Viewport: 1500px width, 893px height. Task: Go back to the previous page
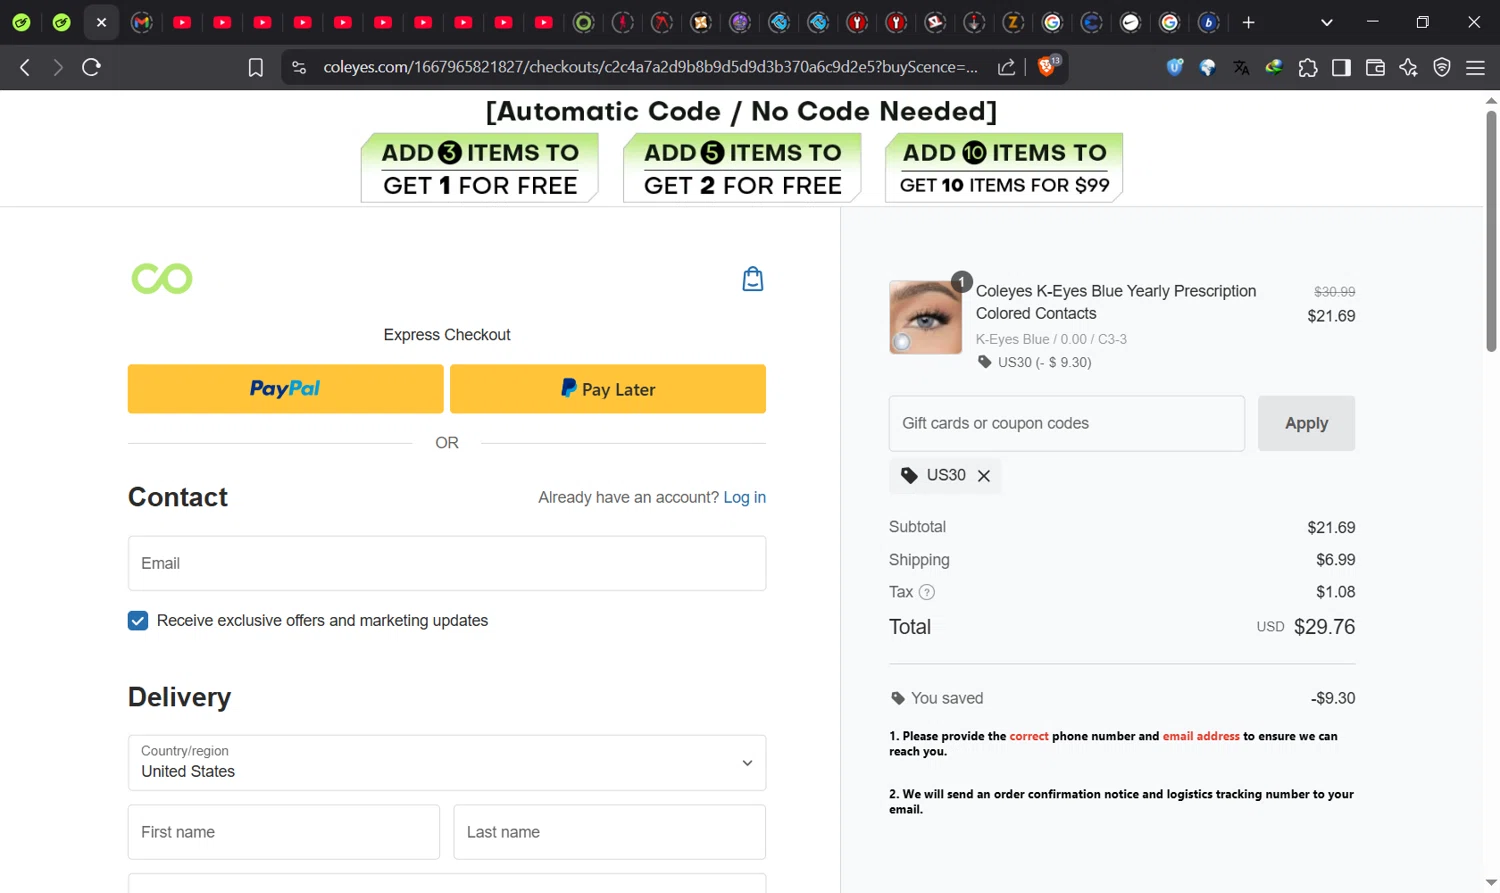click(x=25, y=67)
